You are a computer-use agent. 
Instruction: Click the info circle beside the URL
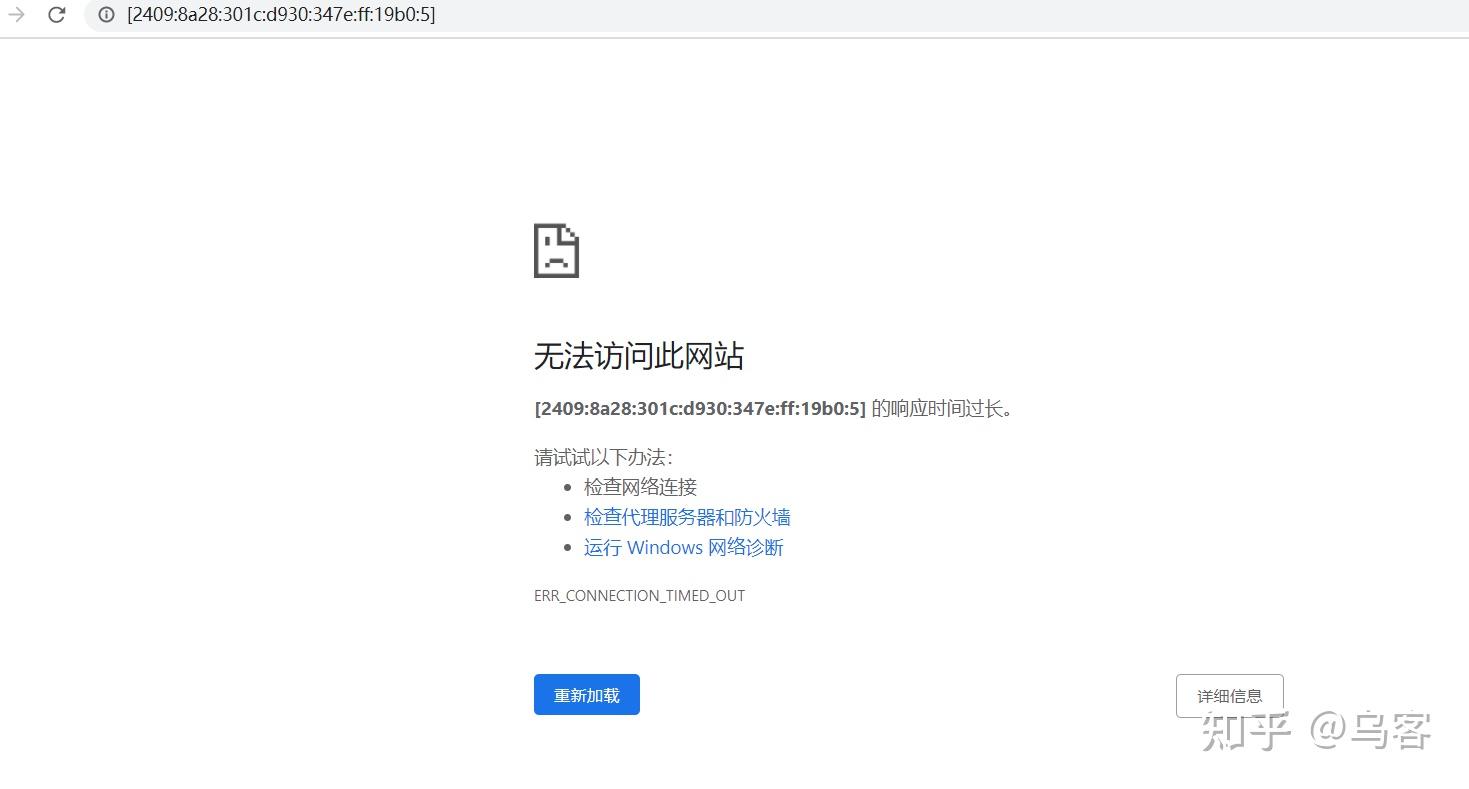pos(105,14)
